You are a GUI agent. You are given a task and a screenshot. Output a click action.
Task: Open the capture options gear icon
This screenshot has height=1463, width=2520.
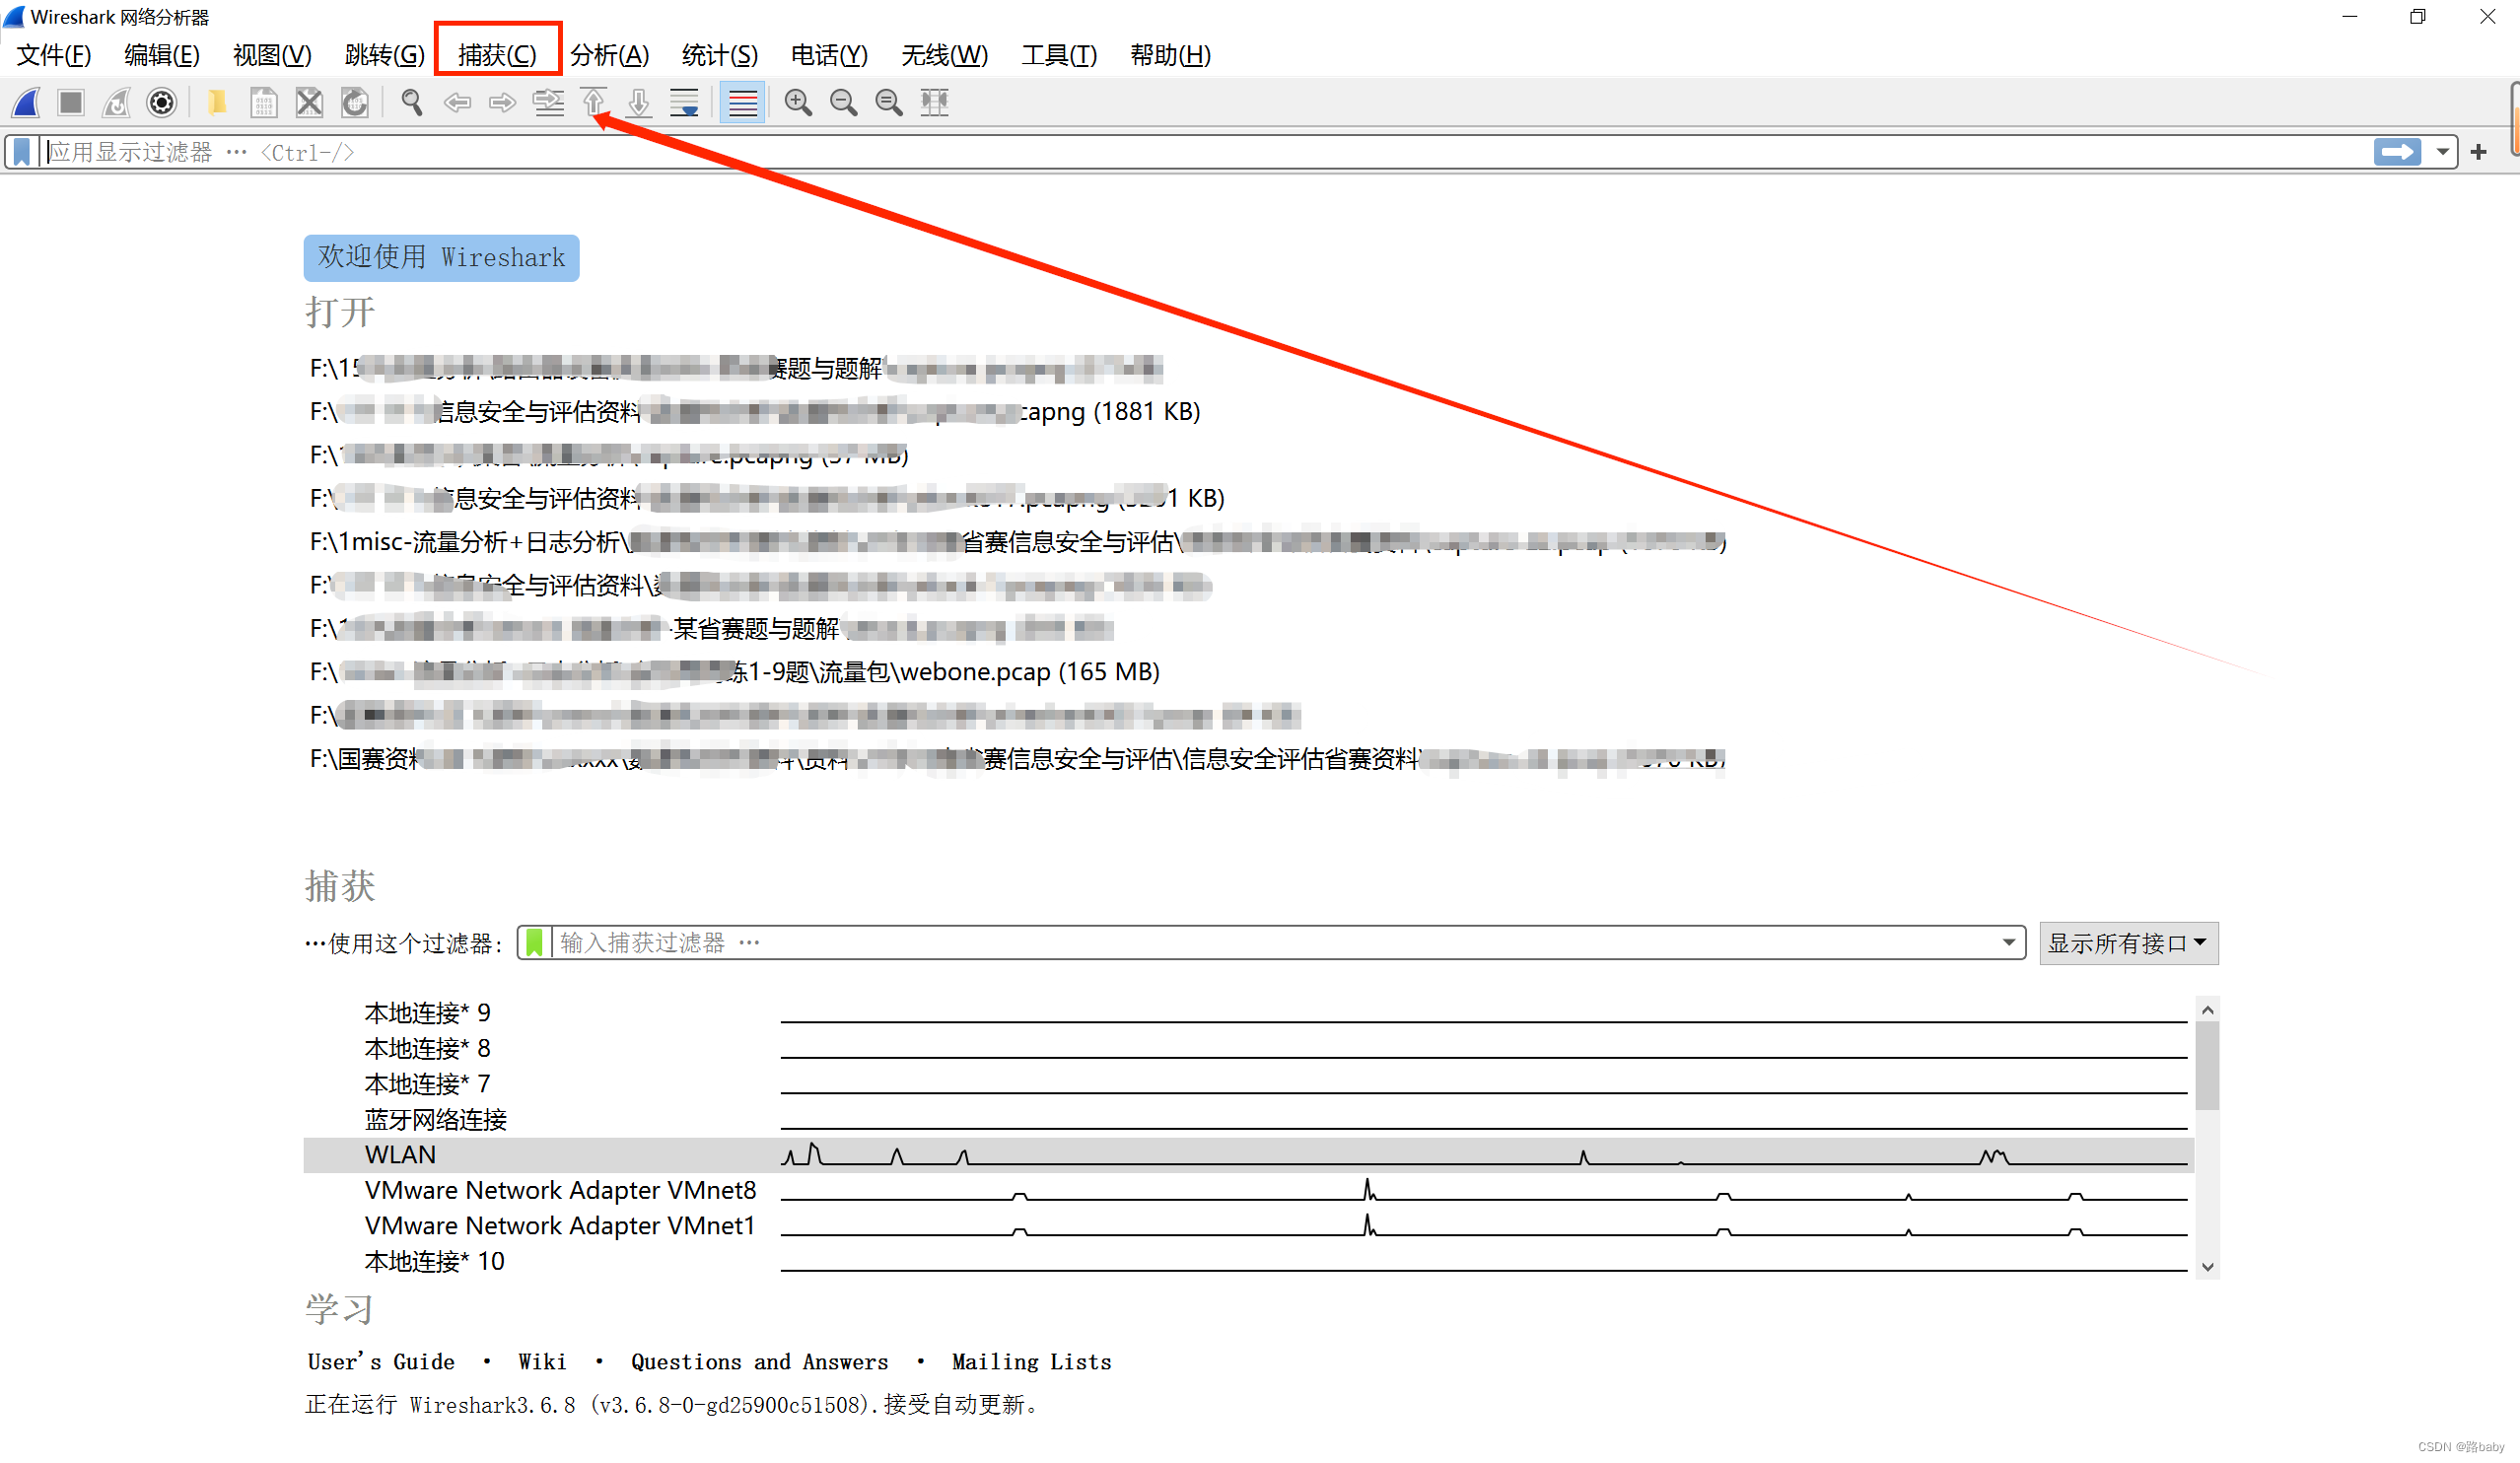[161, 103]
